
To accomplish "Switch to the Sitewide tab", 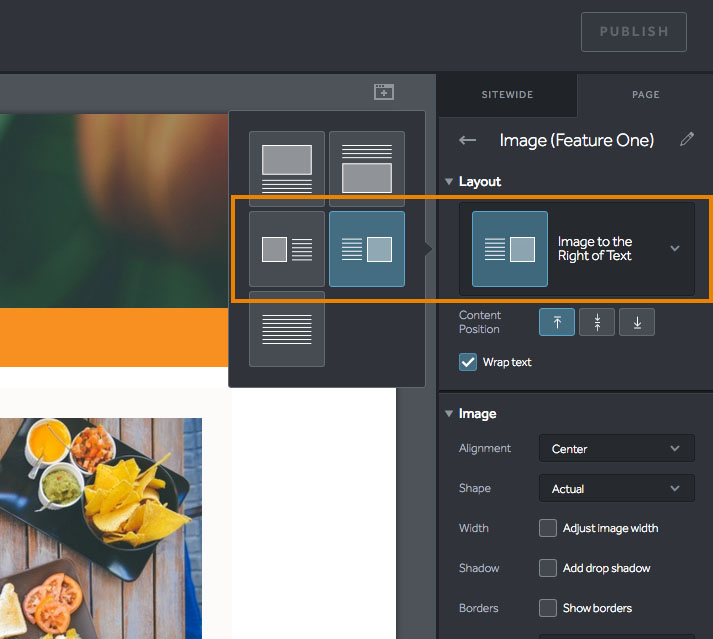I will coord(507,95).
